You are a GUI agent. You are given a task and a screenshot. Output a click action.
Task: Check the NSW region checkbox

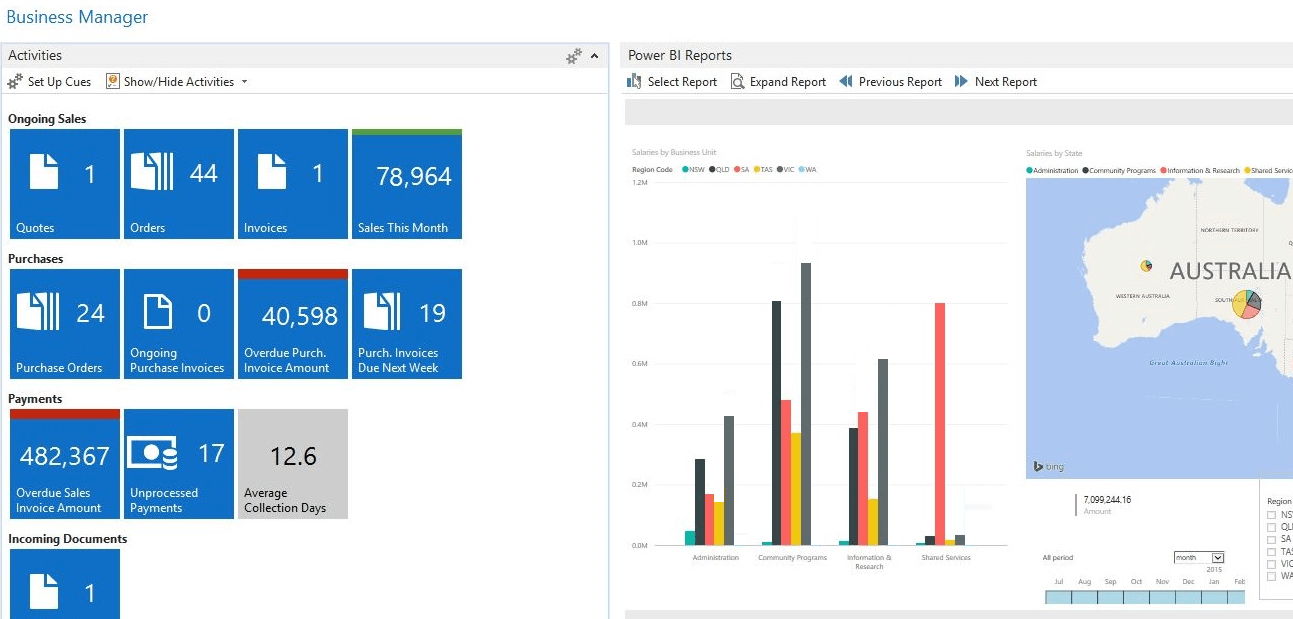(x=1271, y=516)
